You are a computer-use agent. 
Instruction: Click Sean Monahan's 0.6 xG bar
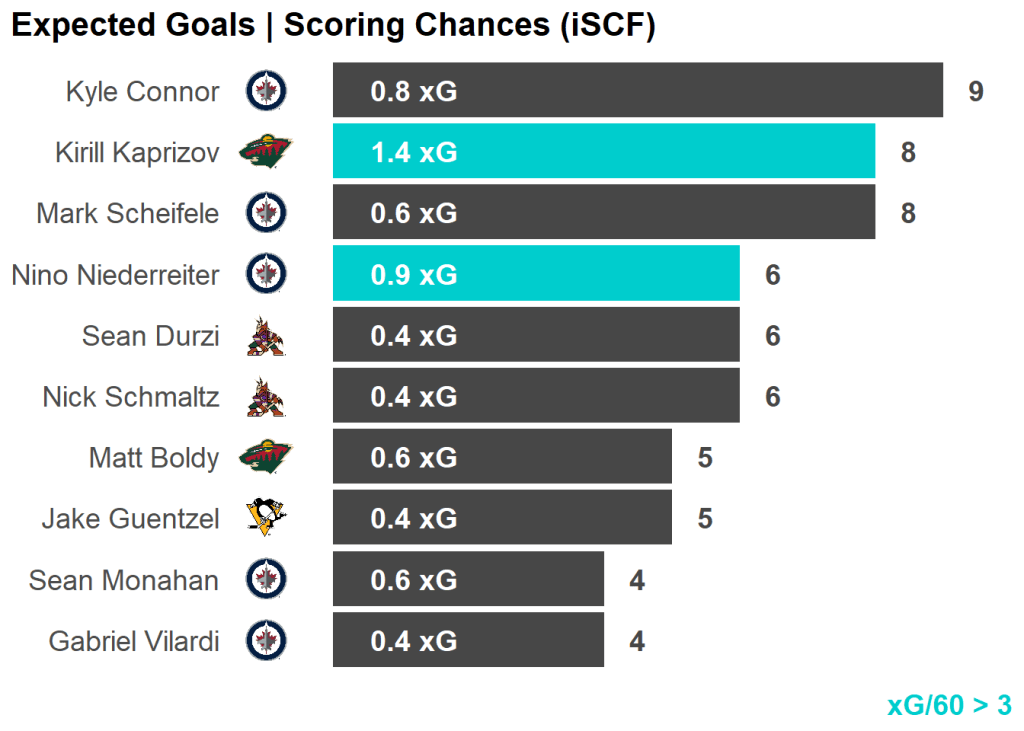pyautogui.click(x=468, y=579)
